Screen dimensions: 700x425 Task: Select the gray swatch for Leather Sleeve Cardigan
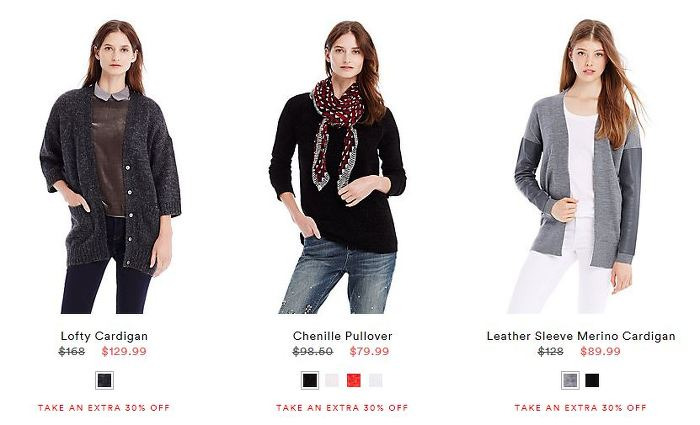pyautogui.click(x=570, y=380)
